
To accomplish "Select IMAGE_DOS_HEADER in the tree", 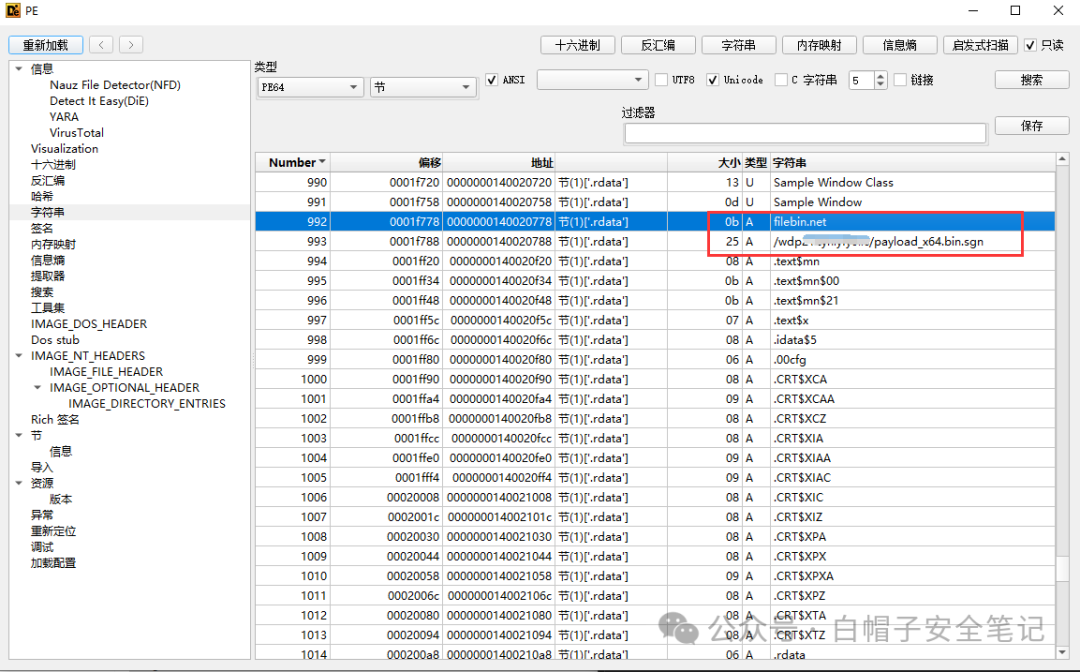I will coord(89,324).
